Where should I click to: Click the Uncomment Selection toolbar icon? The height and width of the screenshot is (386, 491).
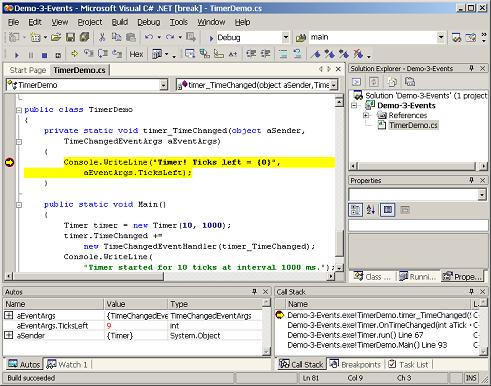(x=297, y=54)
